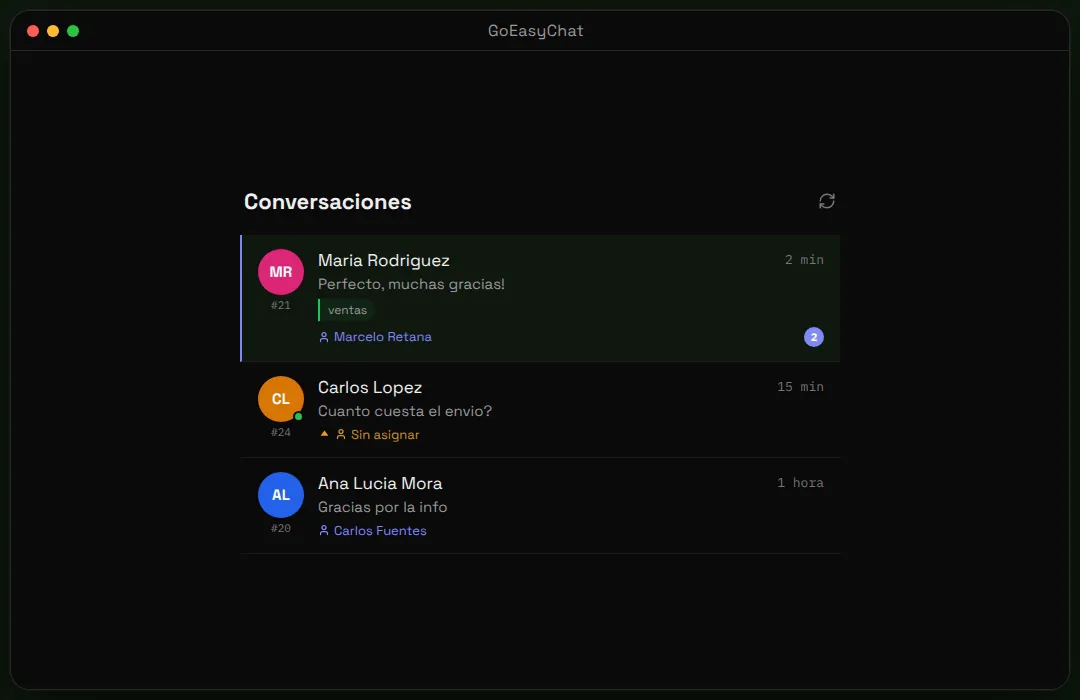Click the unread badge showing 2

pos(813,337)
